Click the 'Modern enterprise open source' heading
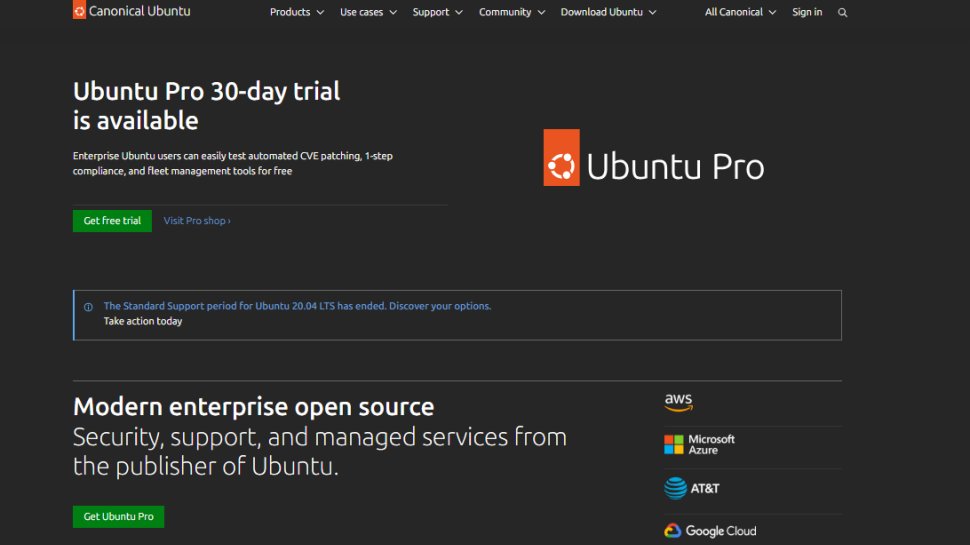Screen dimensions: 970x545 coord(254,406)
